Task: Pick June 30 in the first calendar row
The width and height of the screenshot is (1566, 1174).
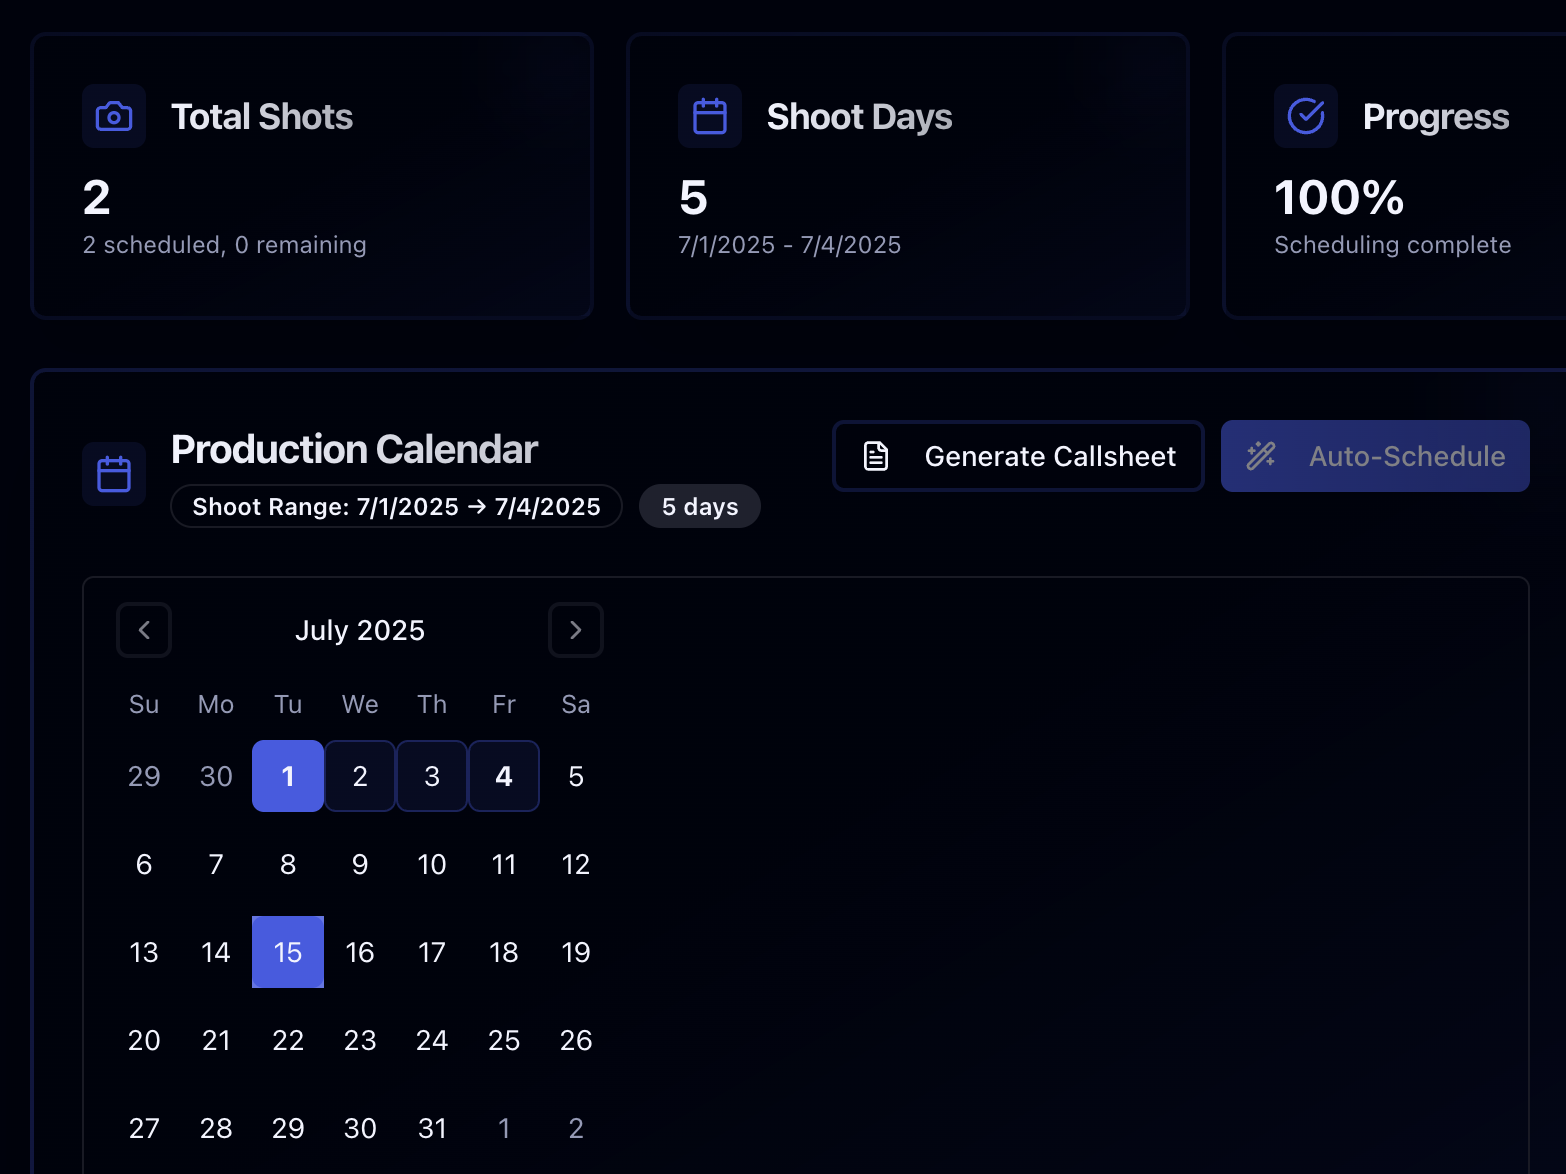Action: tap(216, 776)
